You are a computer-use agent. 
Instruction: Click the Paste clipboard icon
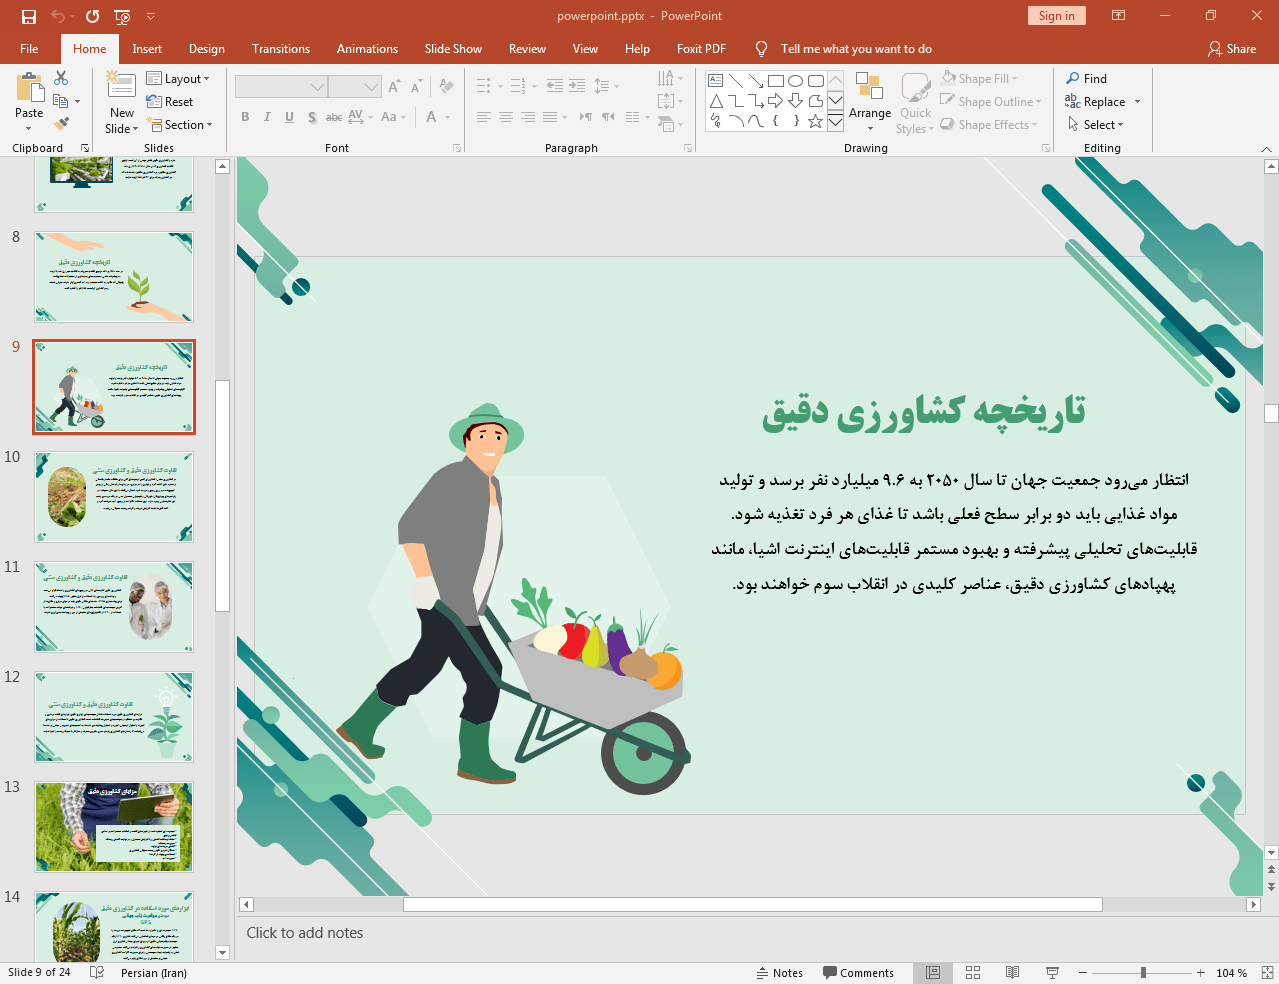click(29, 88)
